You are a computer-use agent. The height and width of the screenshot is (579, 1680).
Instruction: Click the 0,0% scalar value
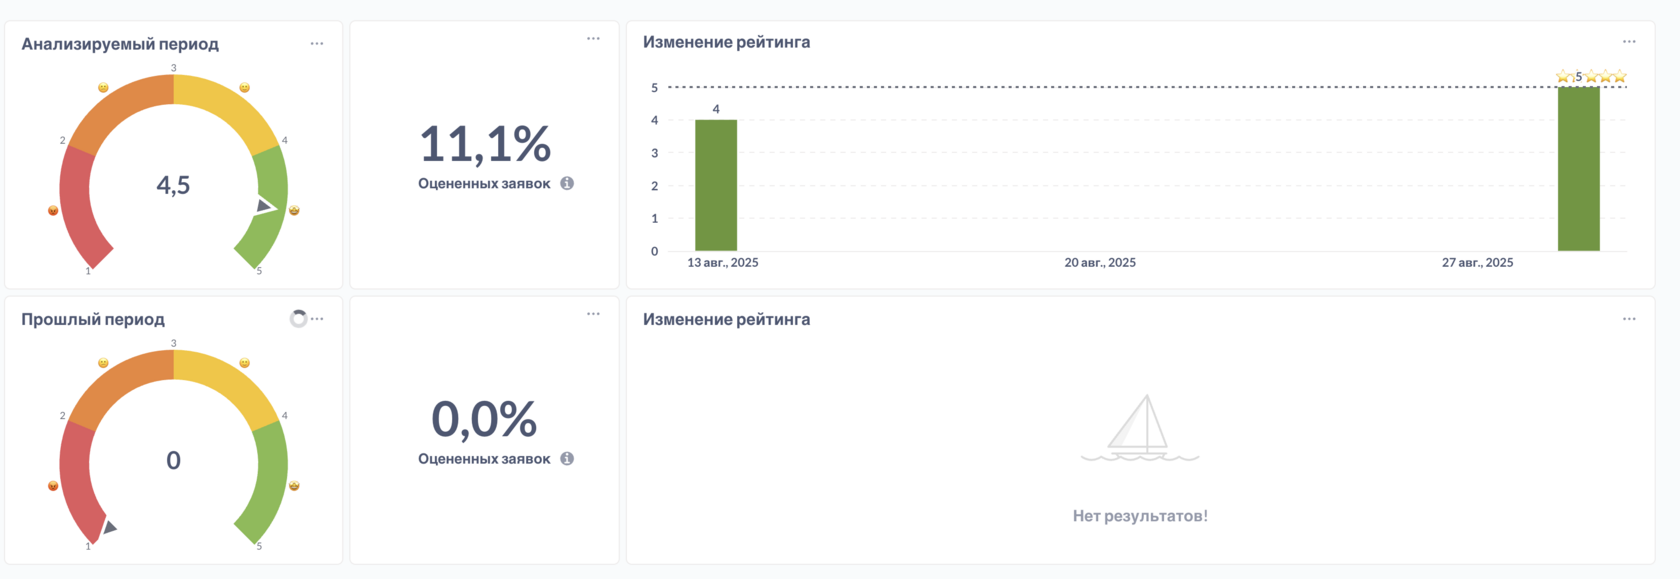coord(485,420)
